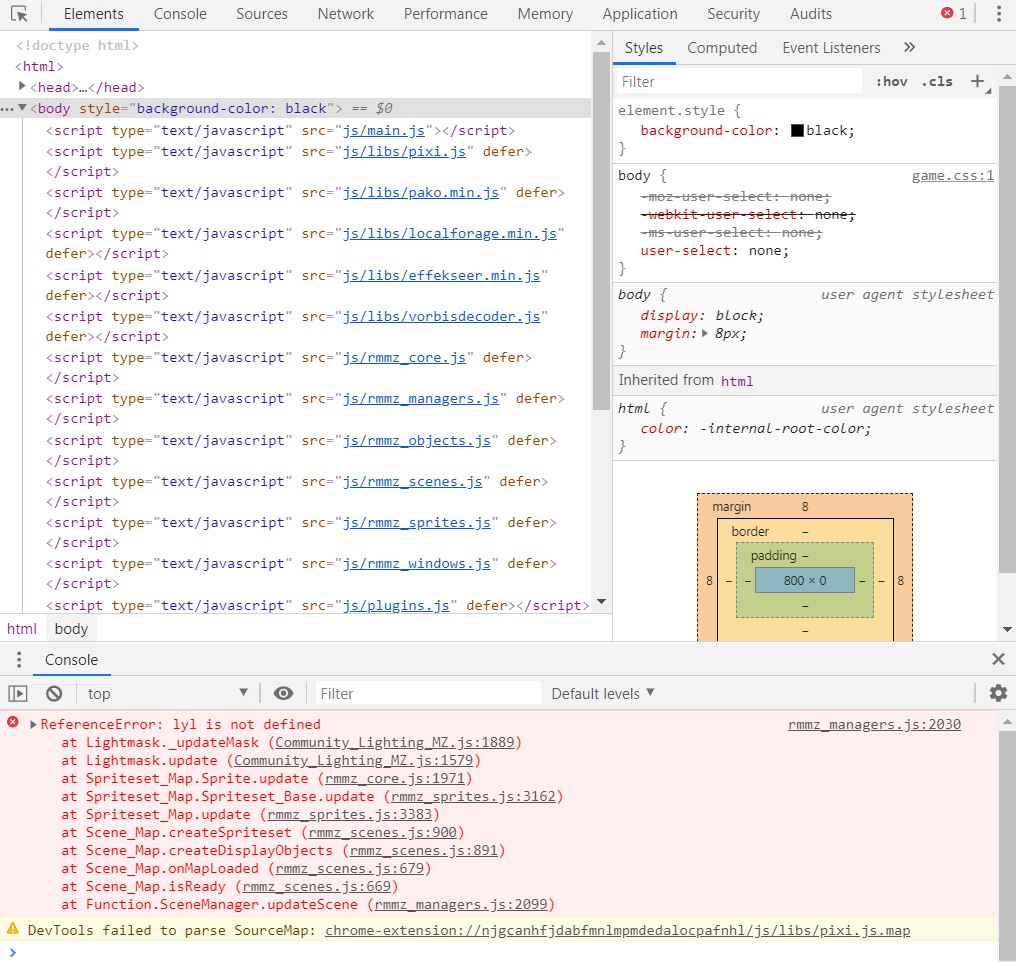Open the Sources tab
The width and height of the screenshot is (1016, 962).
coord(262,14)
